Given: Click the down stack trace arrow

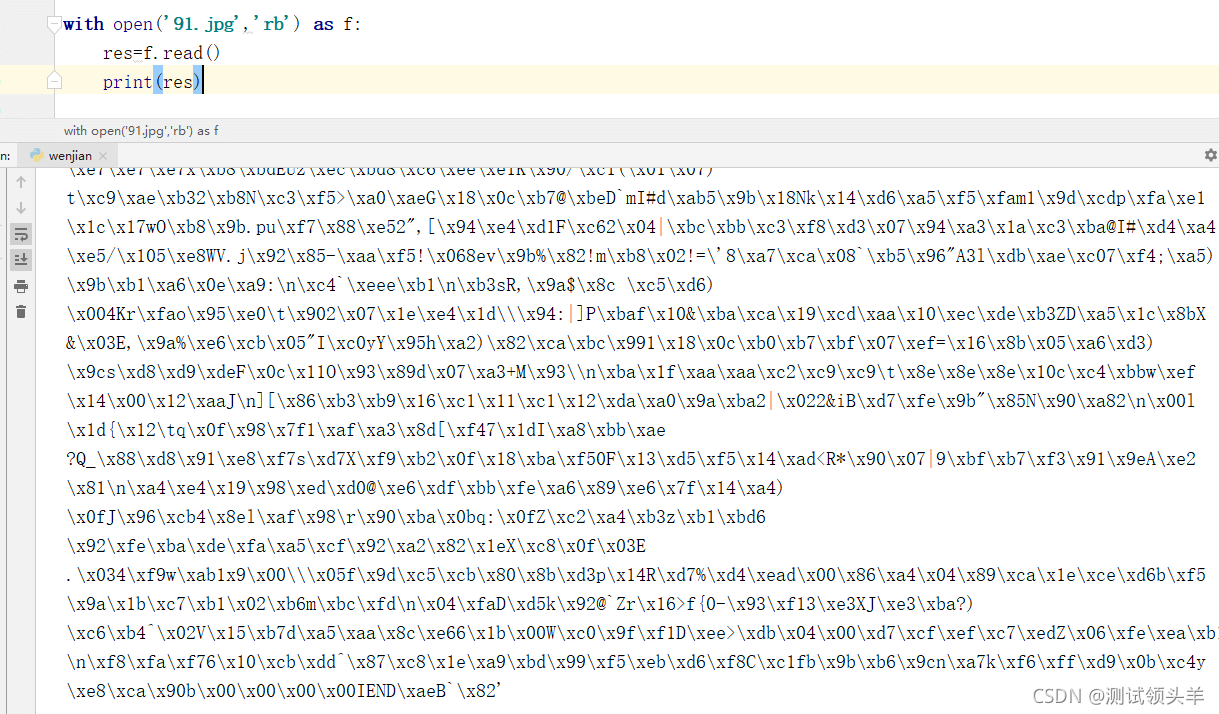Looking at the screenshot, I should [x=21, y=208].
